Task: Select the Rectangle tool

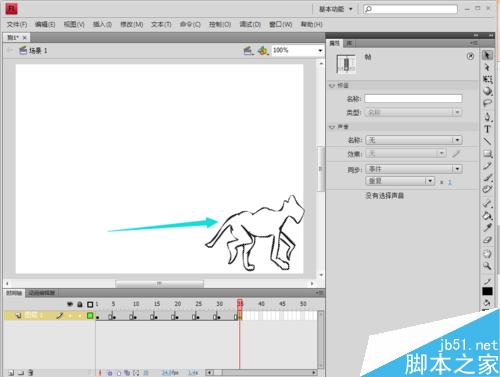Action: [487, 154]
